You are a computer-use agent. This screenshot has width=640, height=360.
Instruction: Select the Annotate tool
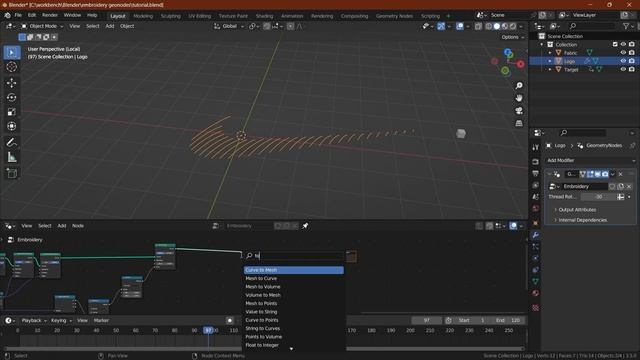pos(11,142)
